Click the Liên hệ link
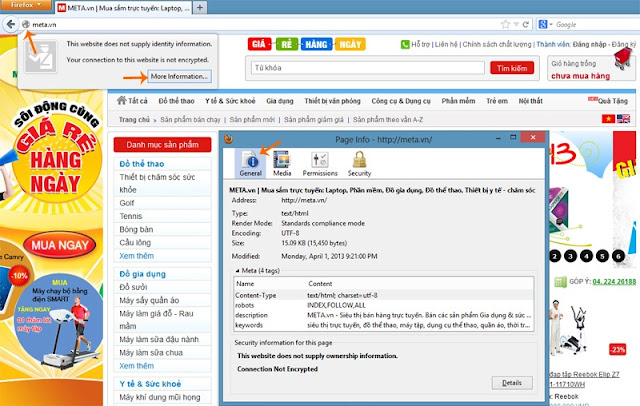 [446, 44]
